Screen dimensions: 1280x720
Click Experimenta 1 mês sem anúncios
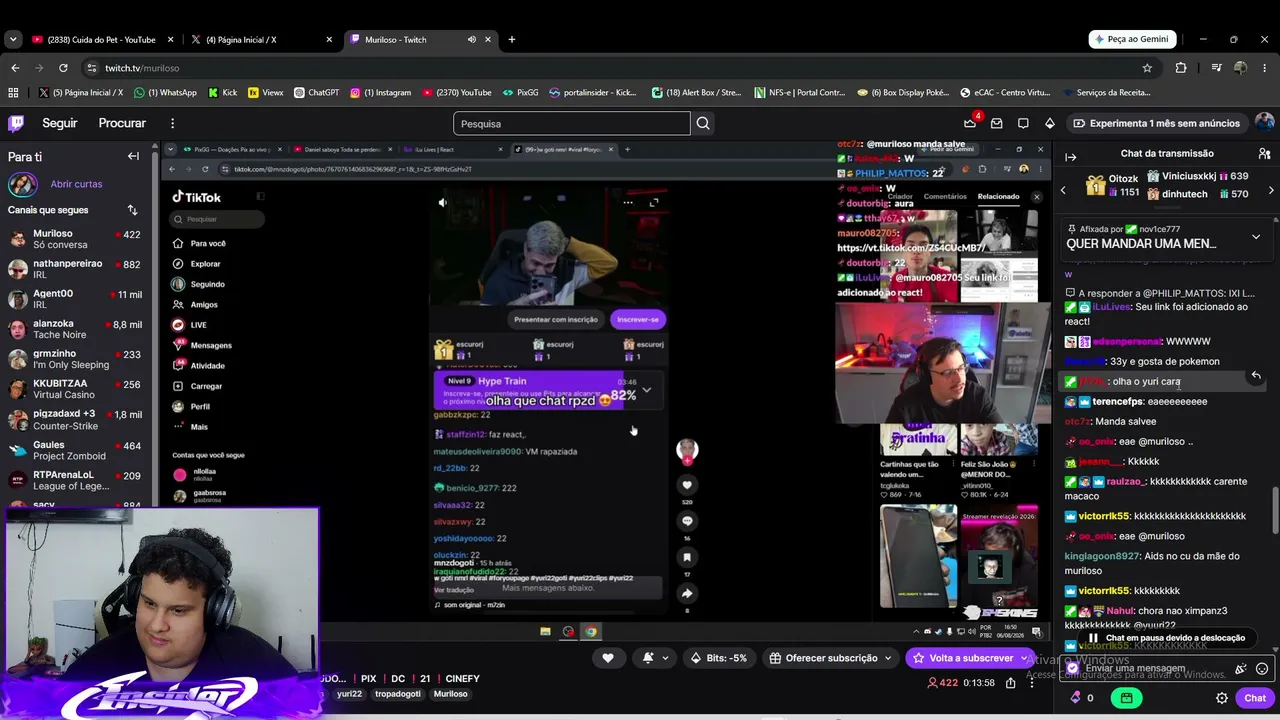(1156, 123)
